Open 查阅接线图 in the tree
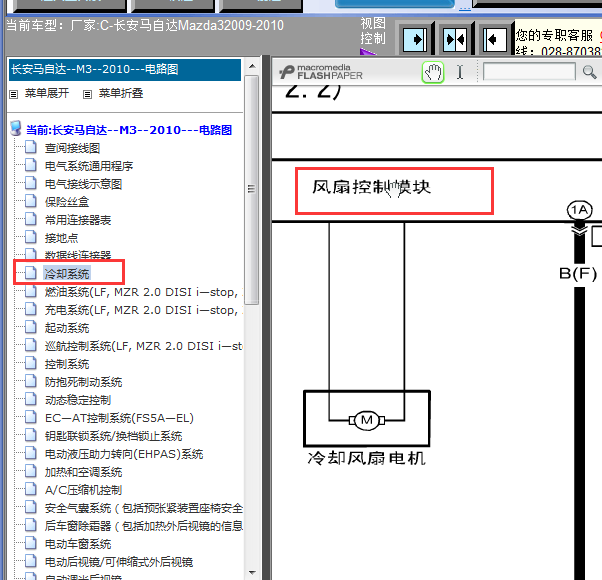This screenshot has height=580, width=602. pyautogui.click(x=72, y=148)
